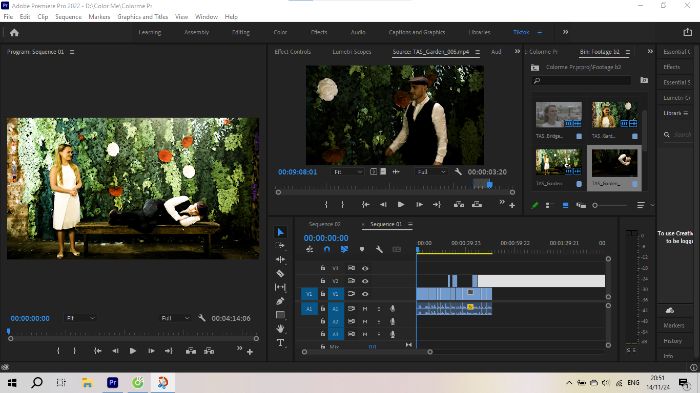Hide track V2 with eye icon
The width and height of the screenshot is (700, 393).
[365, 281]
